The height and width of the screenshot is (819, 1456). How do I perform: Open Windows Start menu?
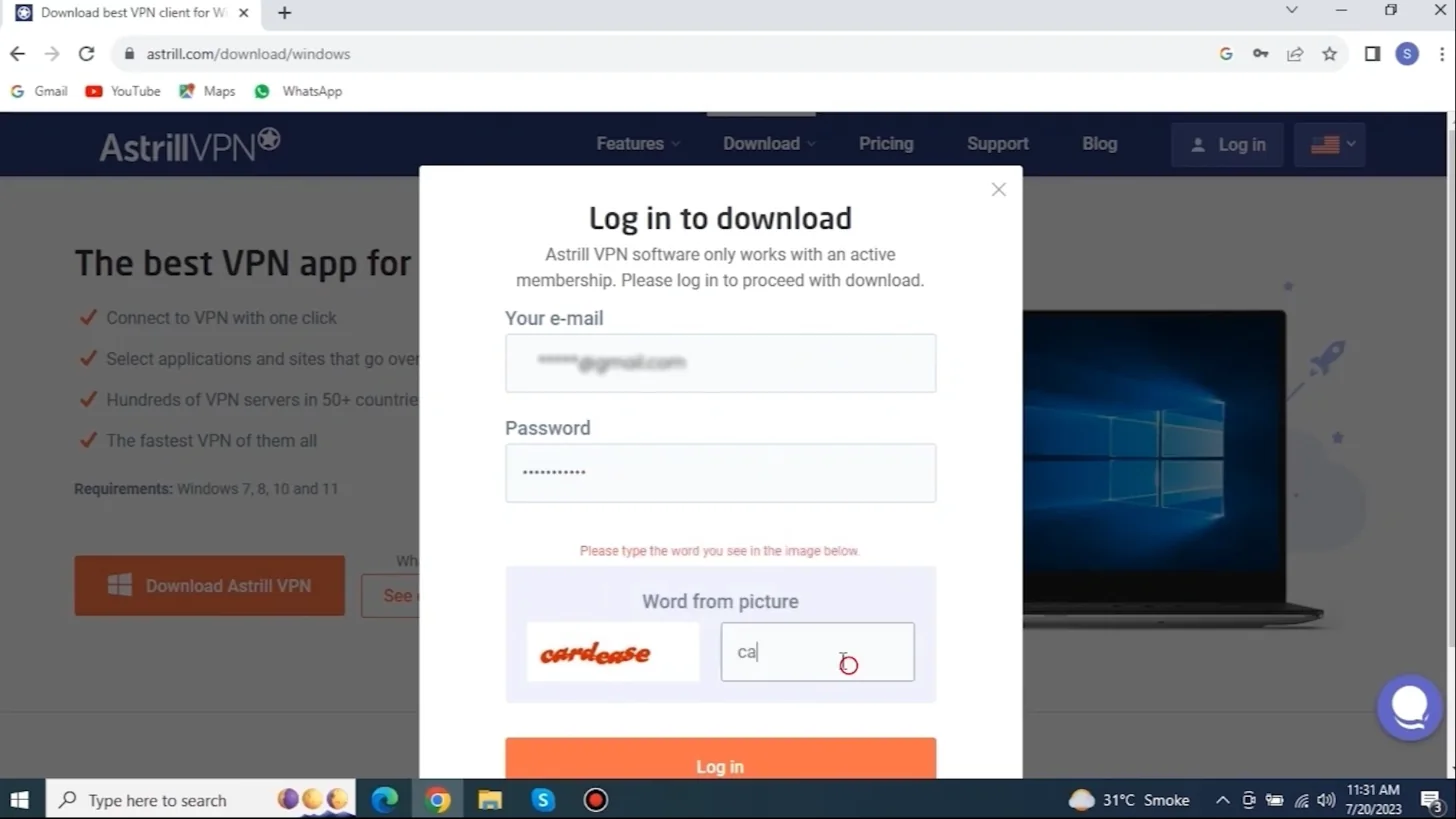click(x=19, y=800)
